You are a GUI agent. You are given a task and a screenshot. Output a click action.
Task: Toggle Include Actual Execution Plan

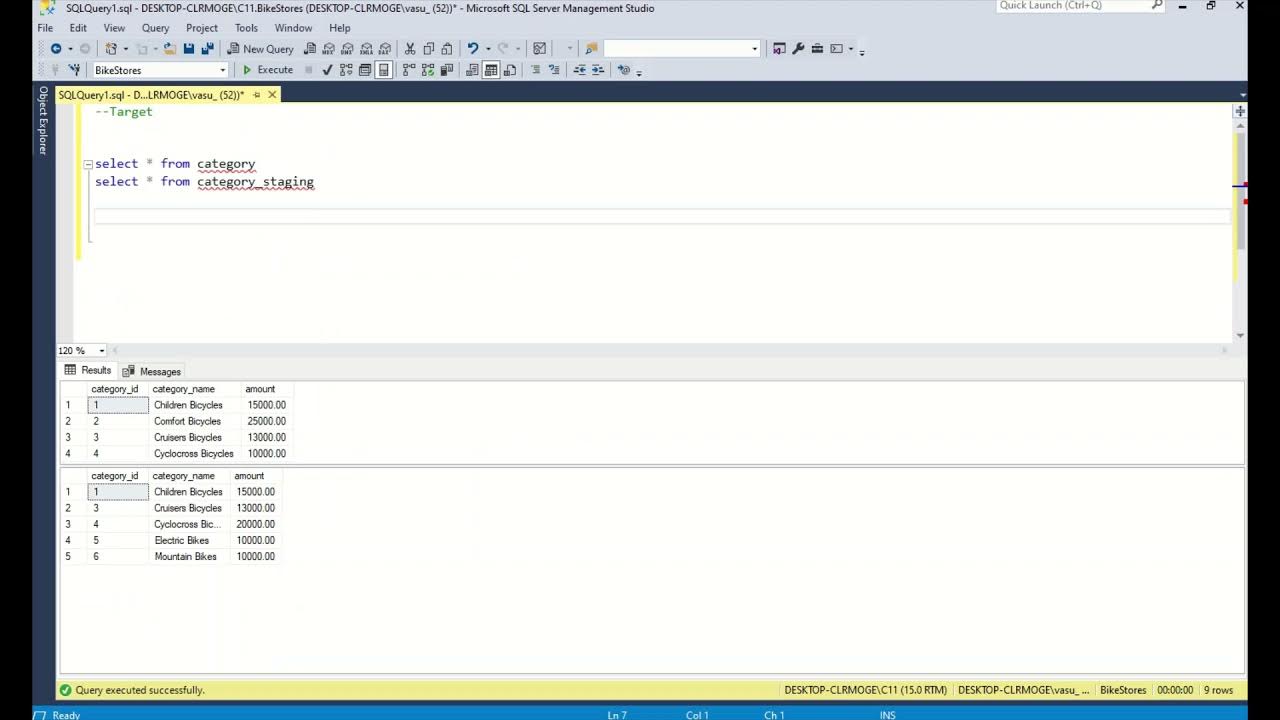click(409, 70)
